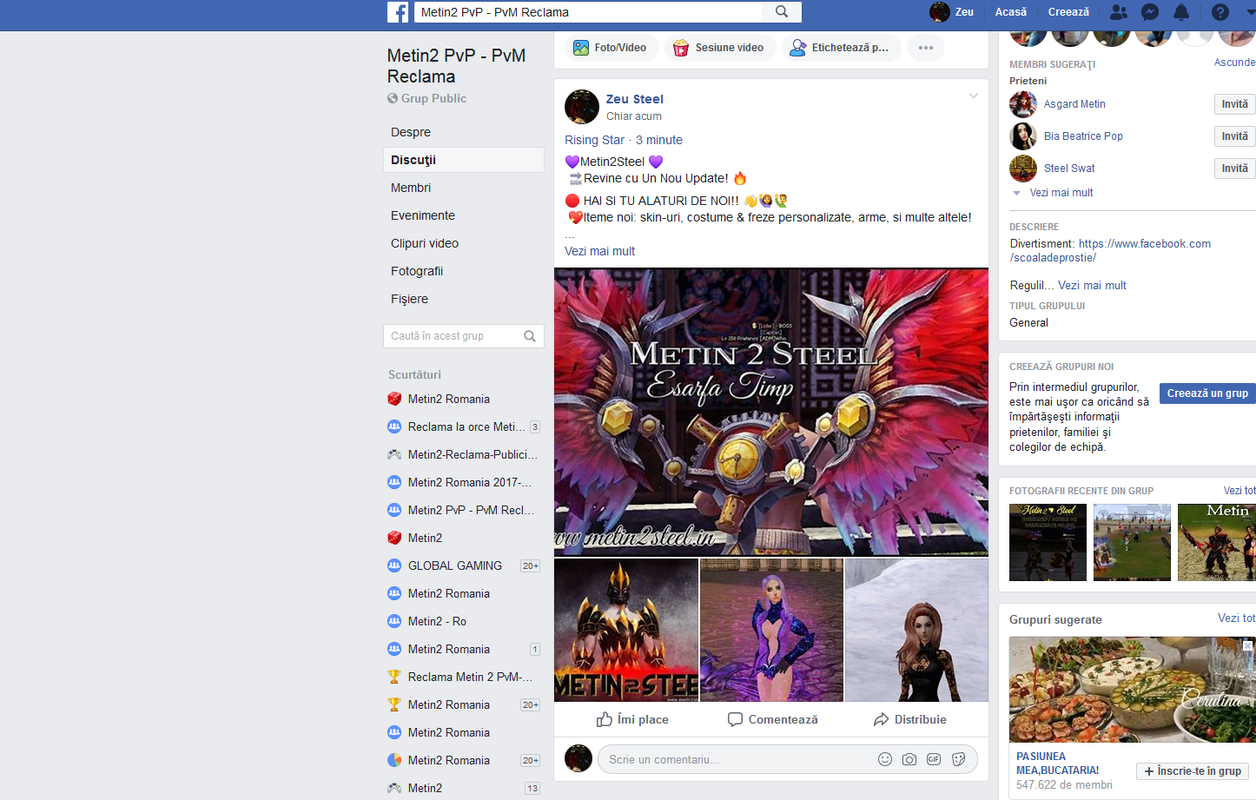Image resolution: width=1256 pixels, height=800 pixels.
Task: Open the purple-haired character thumbnail
Action: 771,630
